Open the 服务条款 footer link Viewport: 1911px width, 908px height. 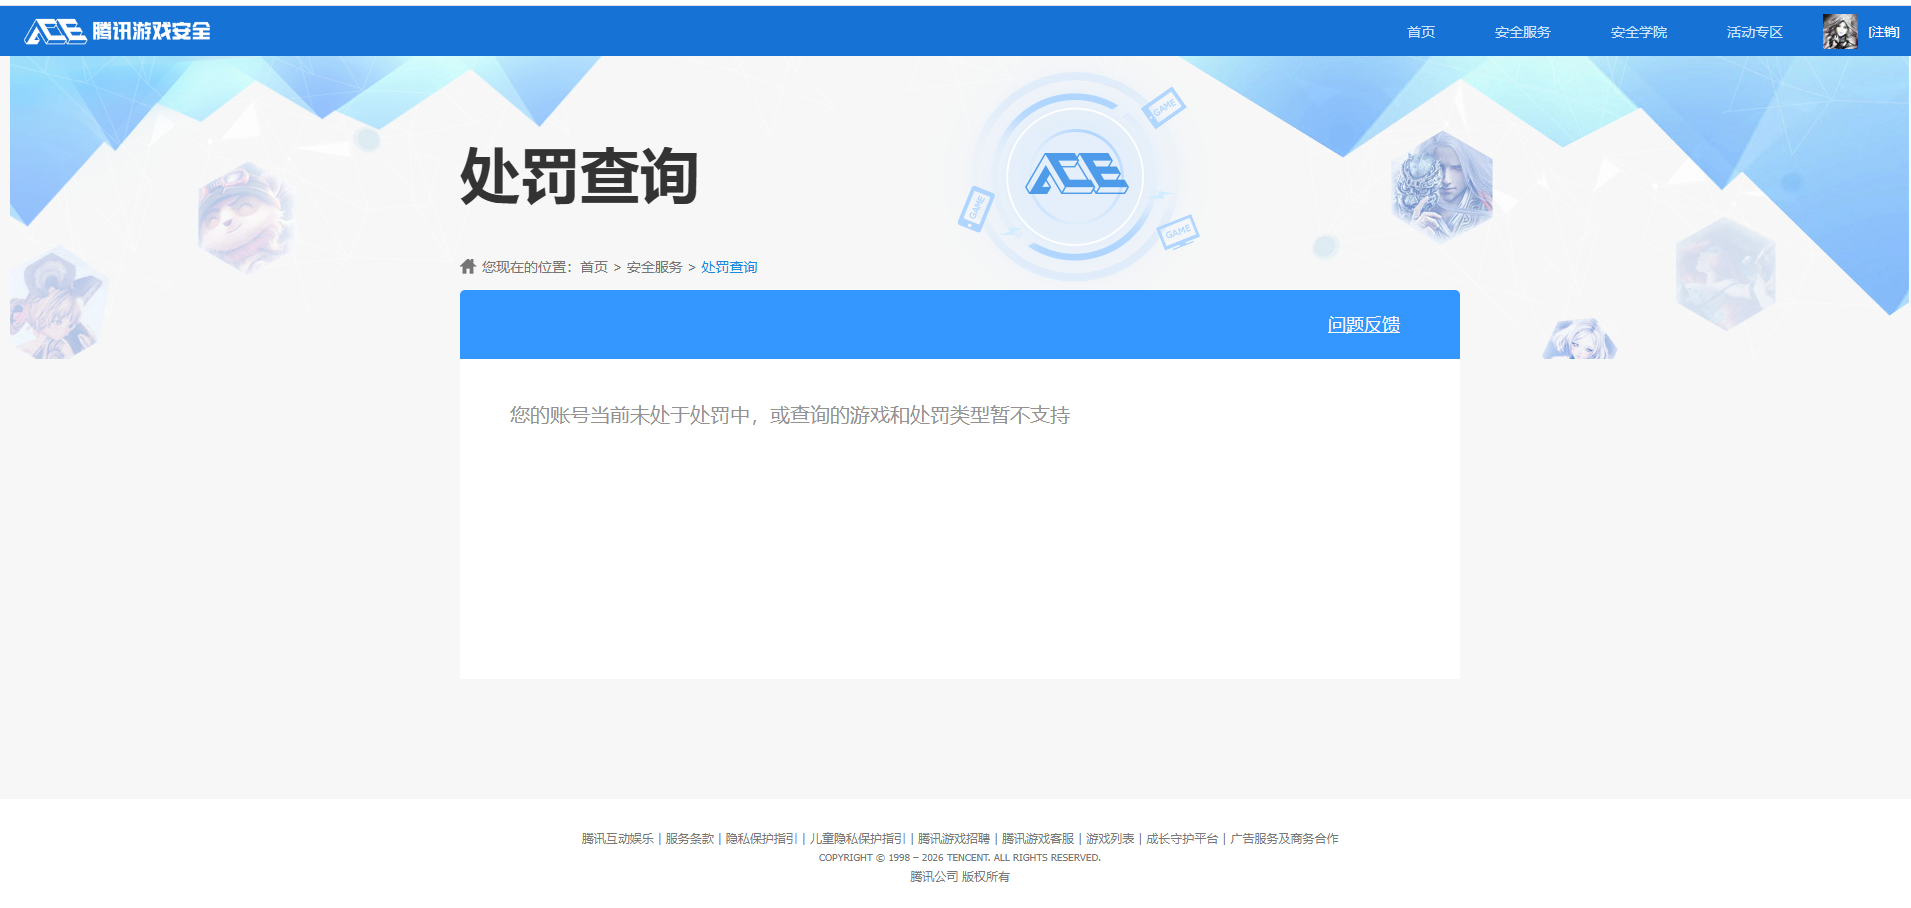(x=690, y=839)
